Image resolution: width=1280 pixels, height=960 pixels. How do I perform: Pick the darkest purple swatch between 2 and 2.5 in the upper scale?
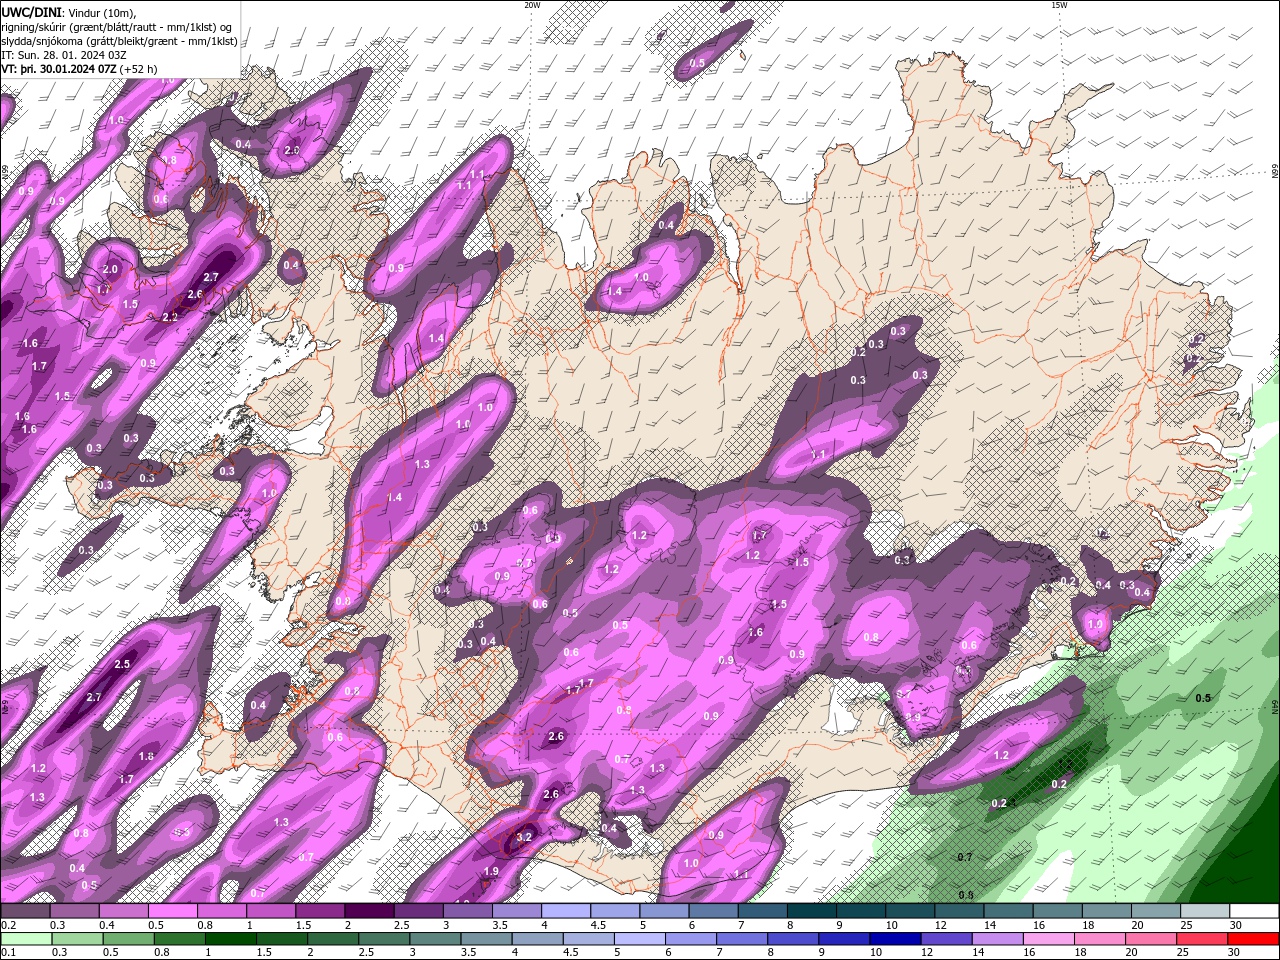click(x=369, y=911)
